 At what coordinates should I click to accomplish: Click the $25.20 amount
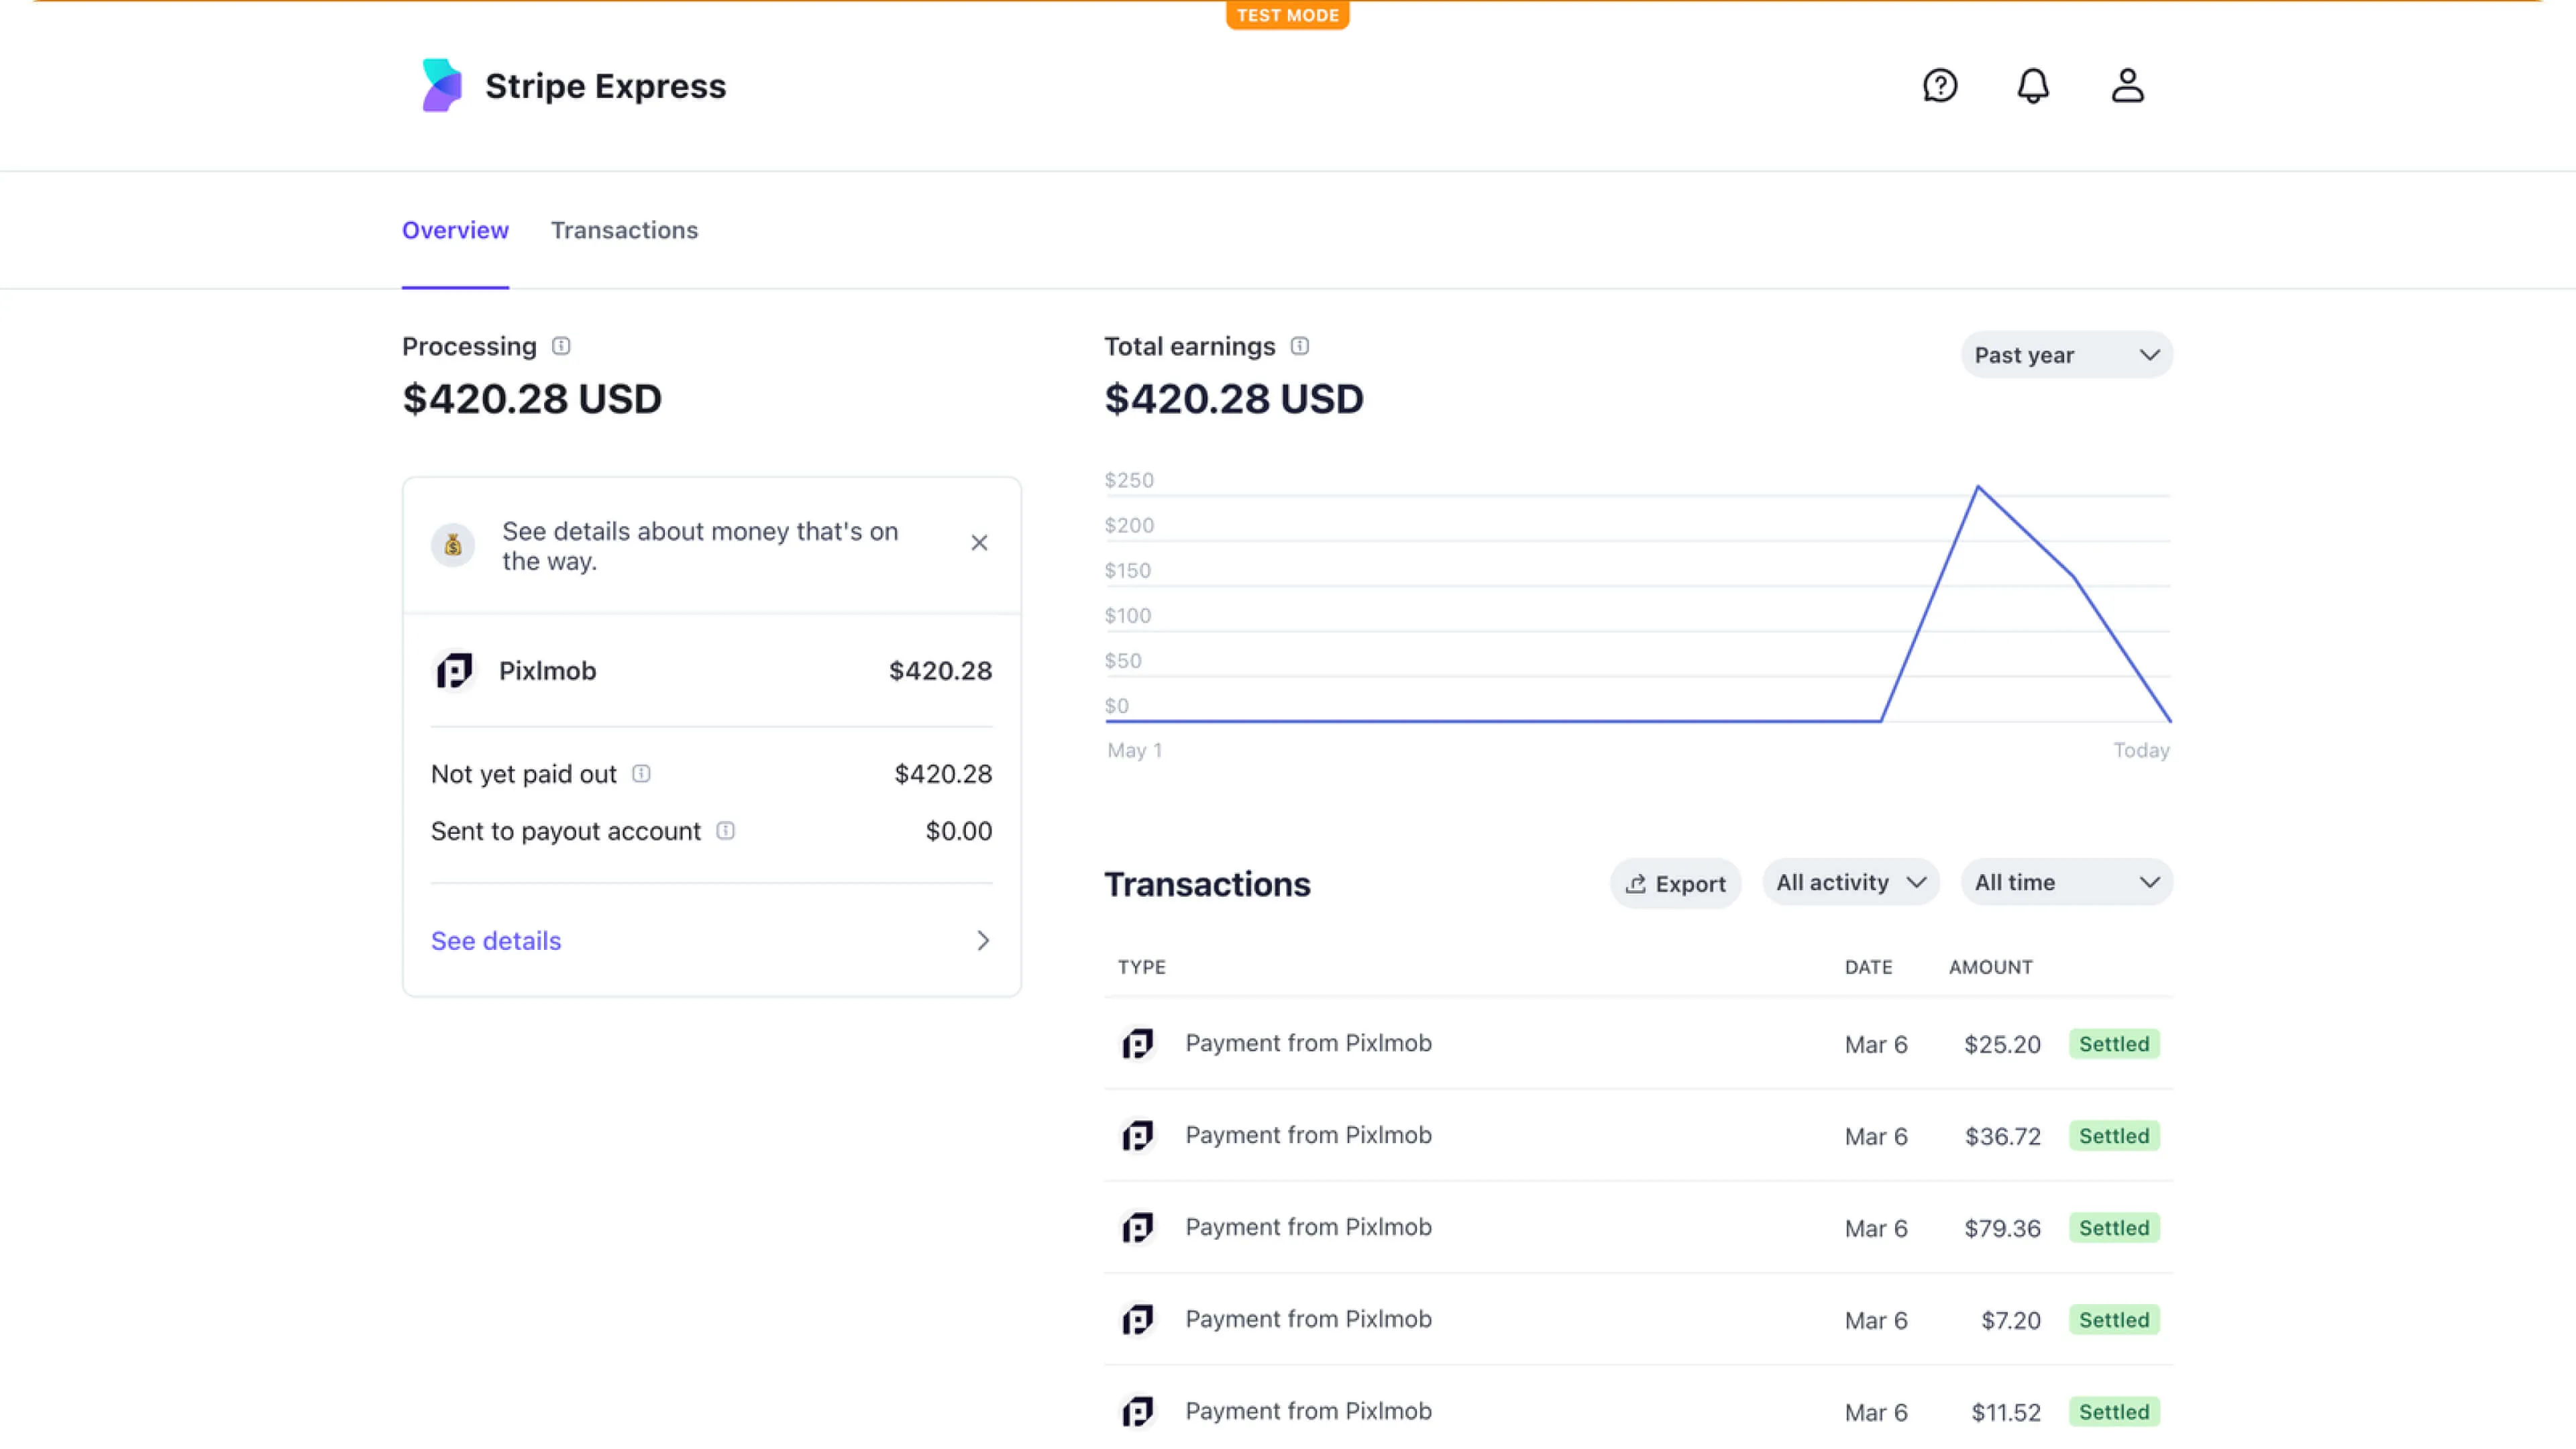point(2002,1045)
